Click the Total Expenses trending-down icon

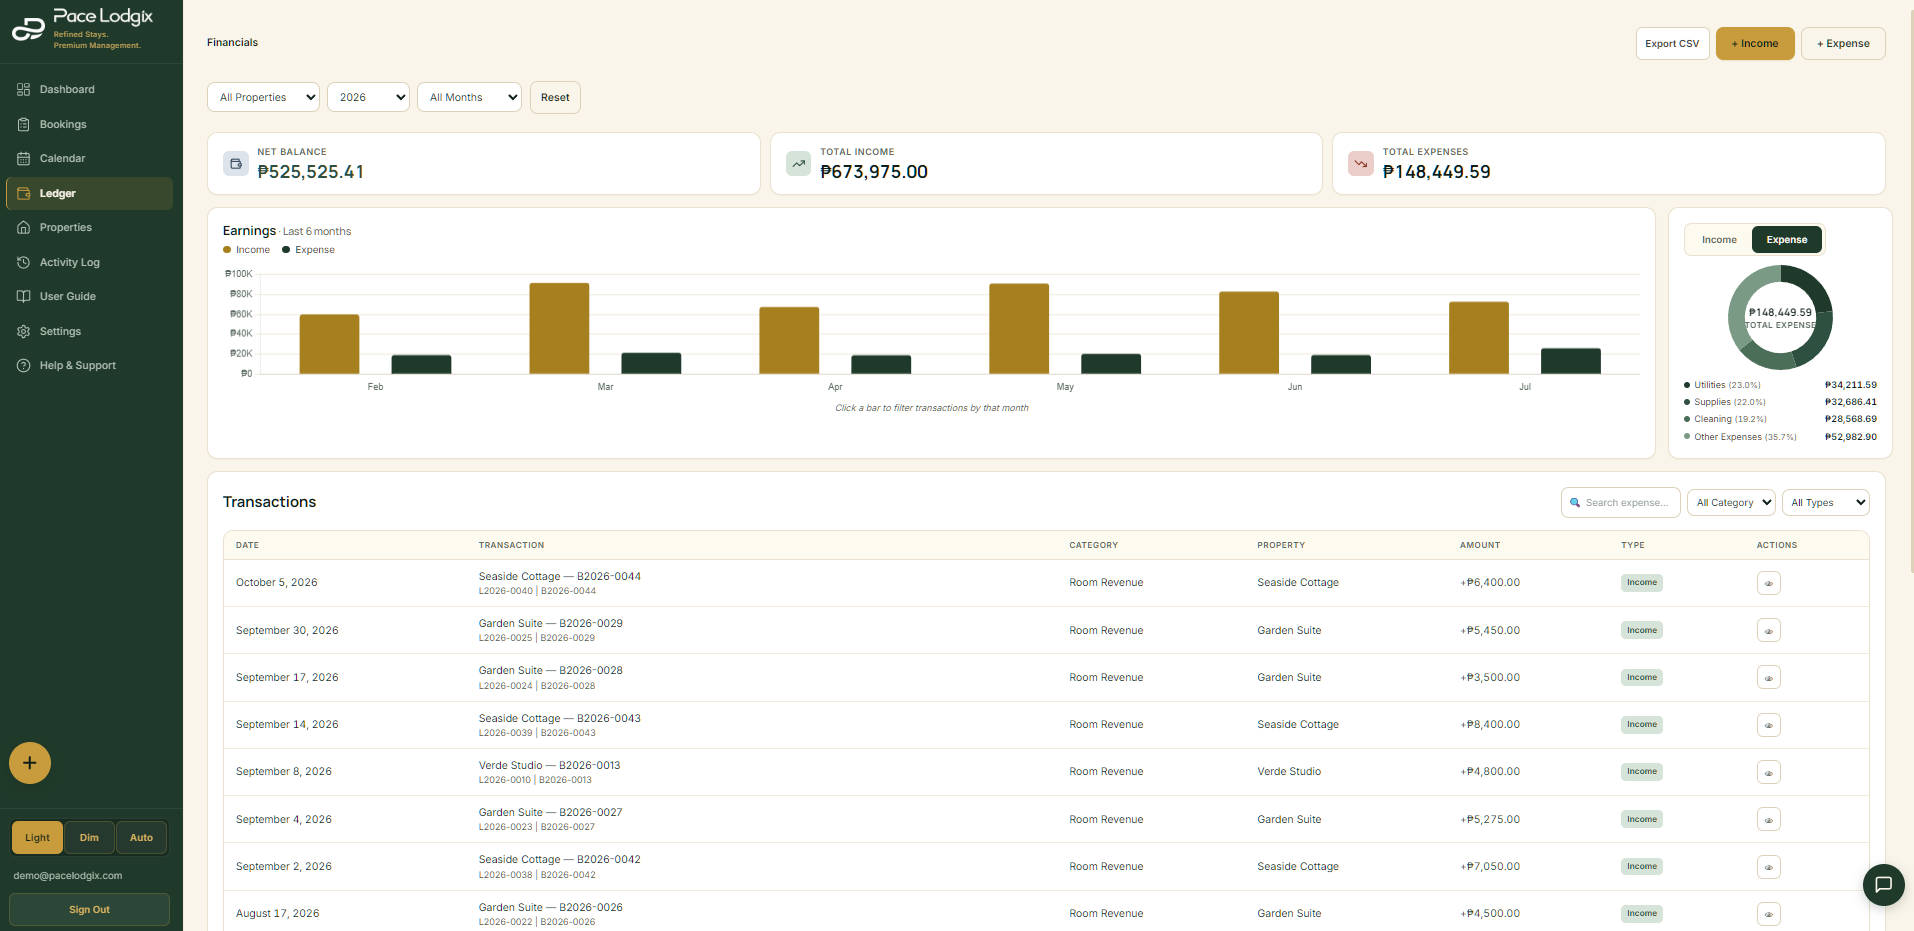pyautogui.click(x=1361, y=164)
